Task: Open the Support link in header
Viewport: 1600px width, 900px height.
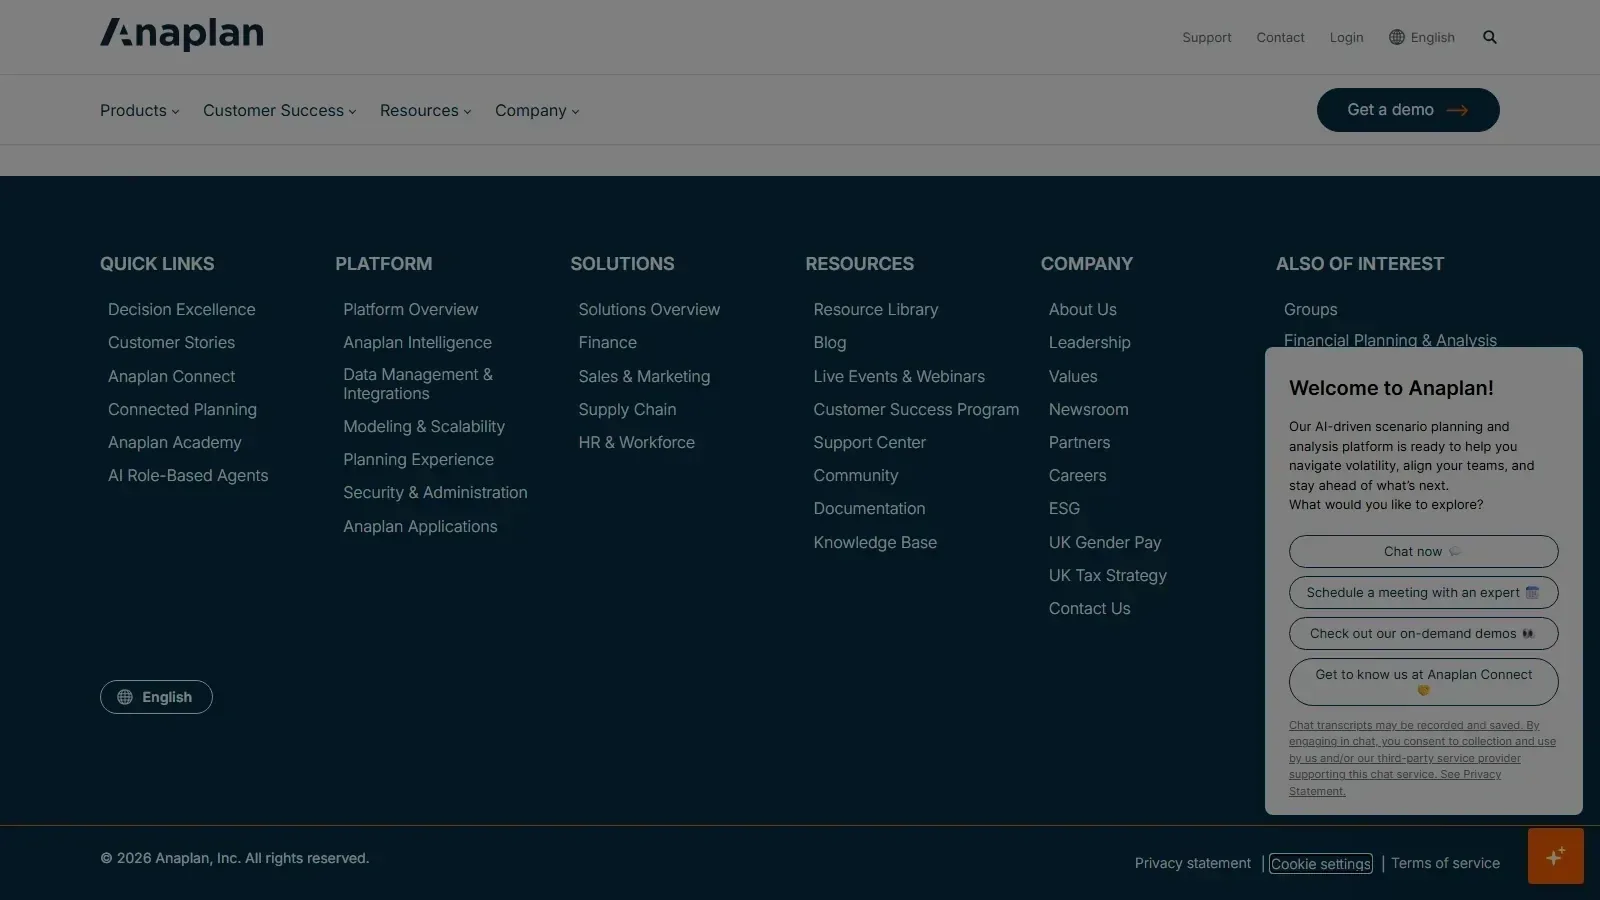Action: click(x=1207, y=37)
